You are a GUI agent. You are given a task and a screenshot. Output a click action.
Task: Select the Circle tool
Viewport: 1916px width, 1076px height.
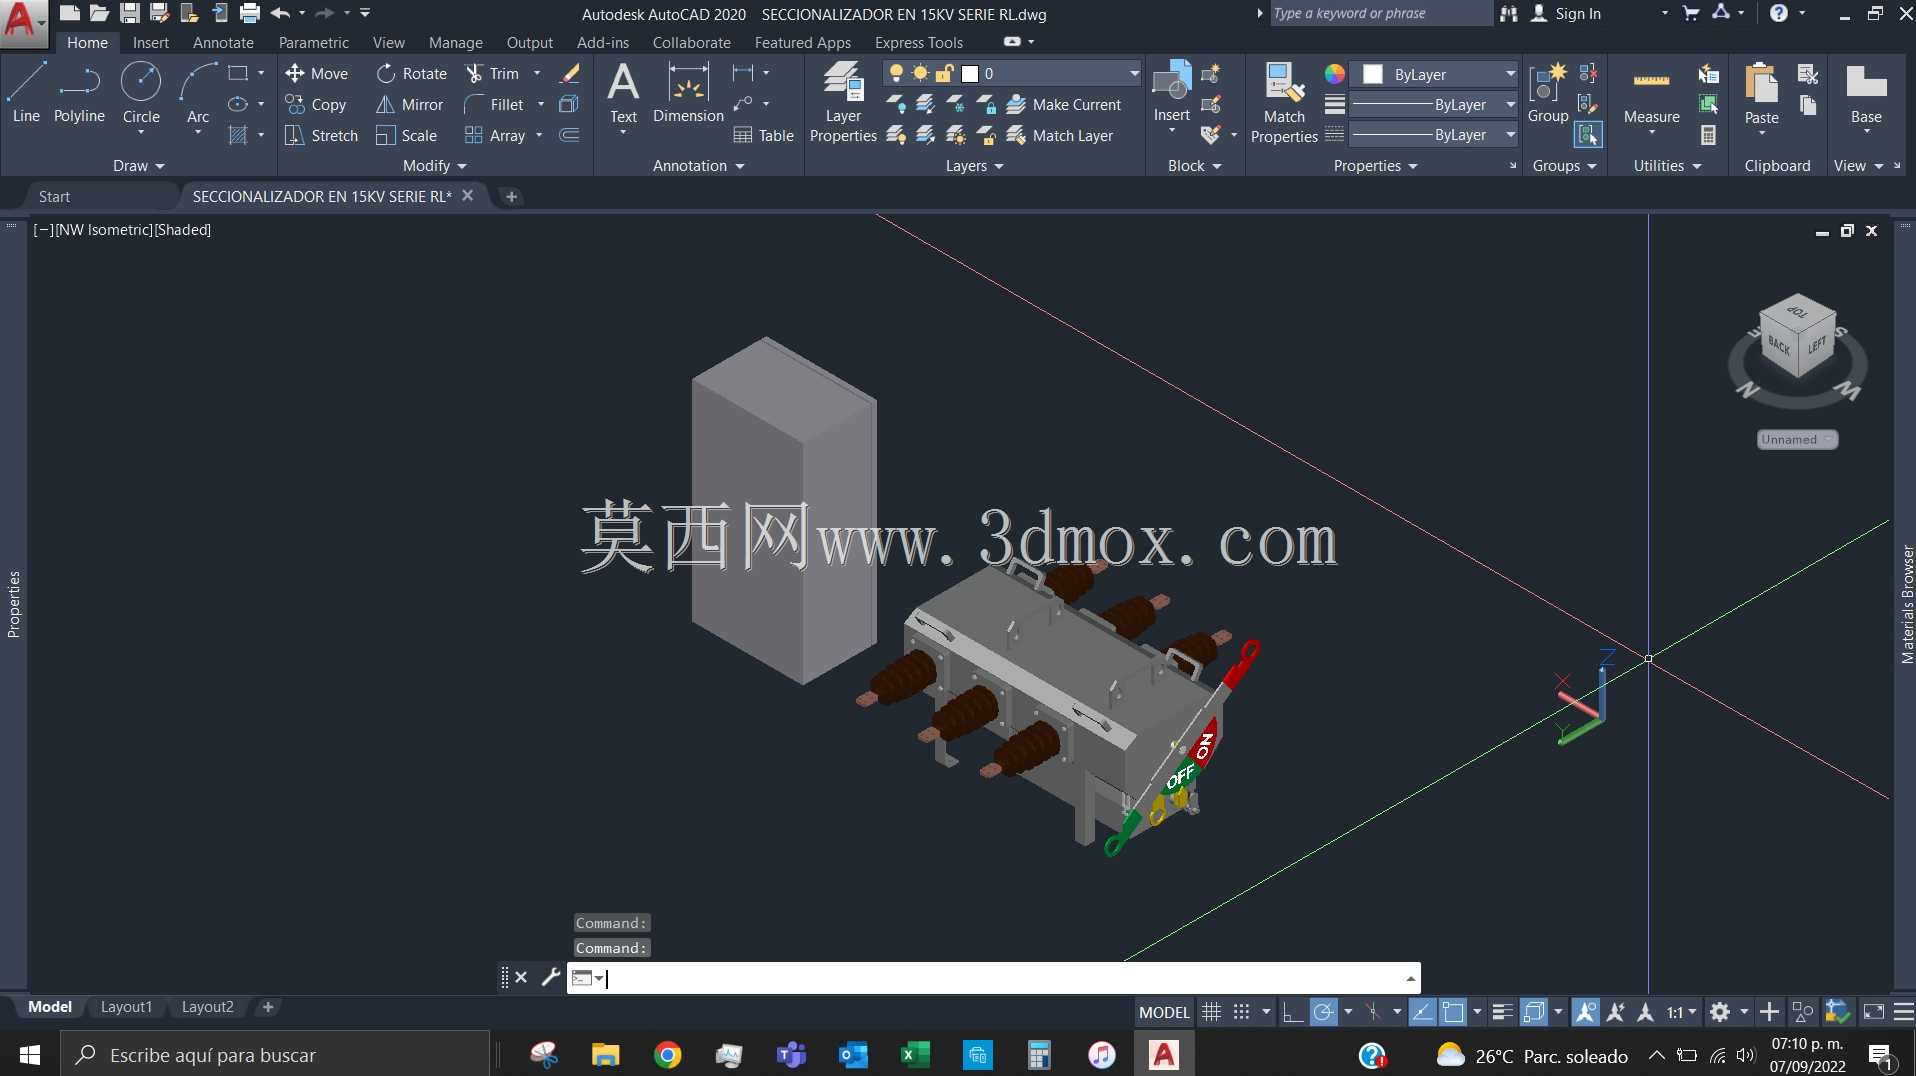[141, 92]
